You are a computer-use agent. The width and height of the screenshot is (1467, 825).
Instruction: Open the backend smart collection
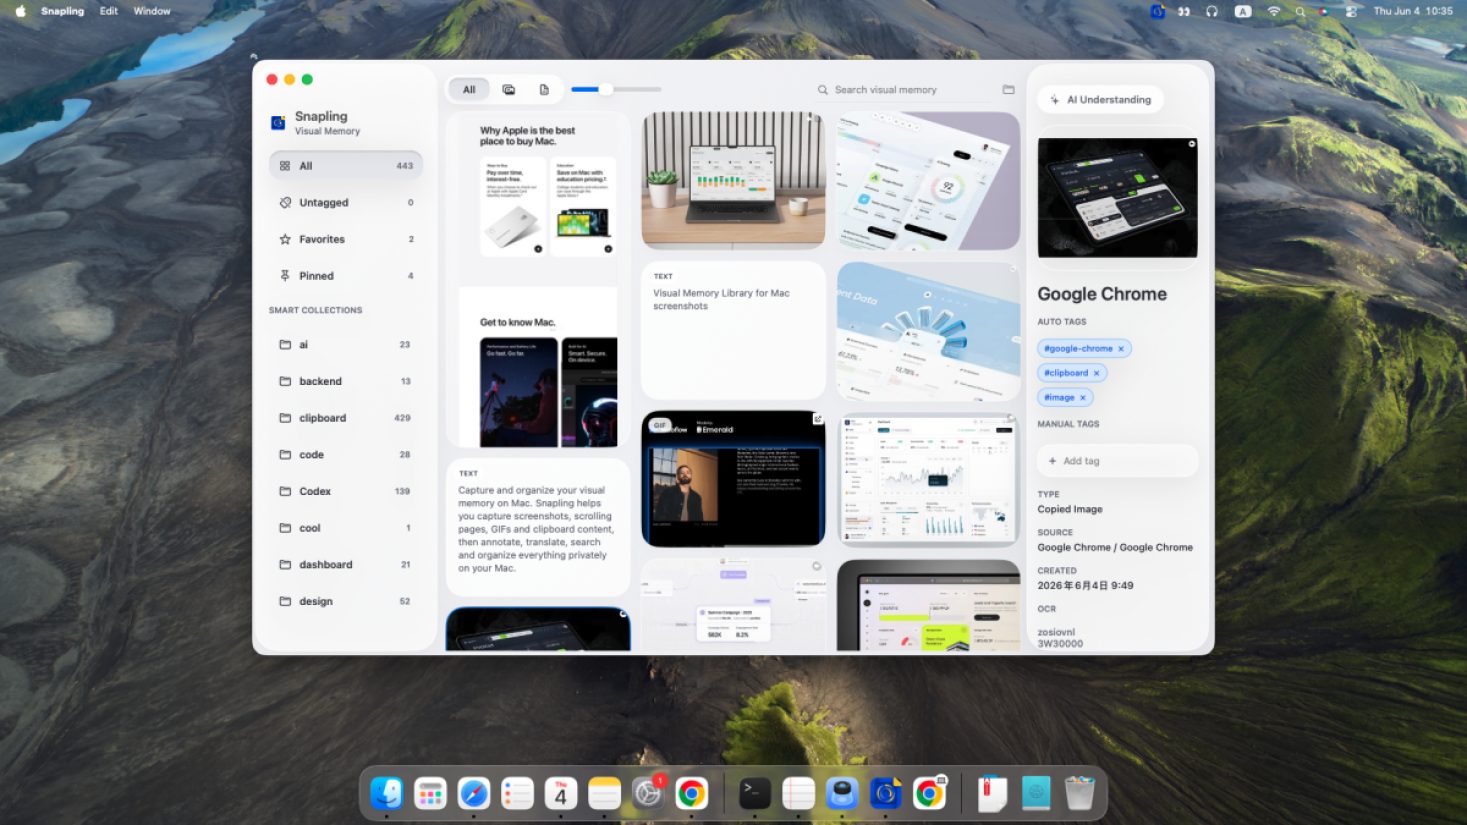coord(346,382)
